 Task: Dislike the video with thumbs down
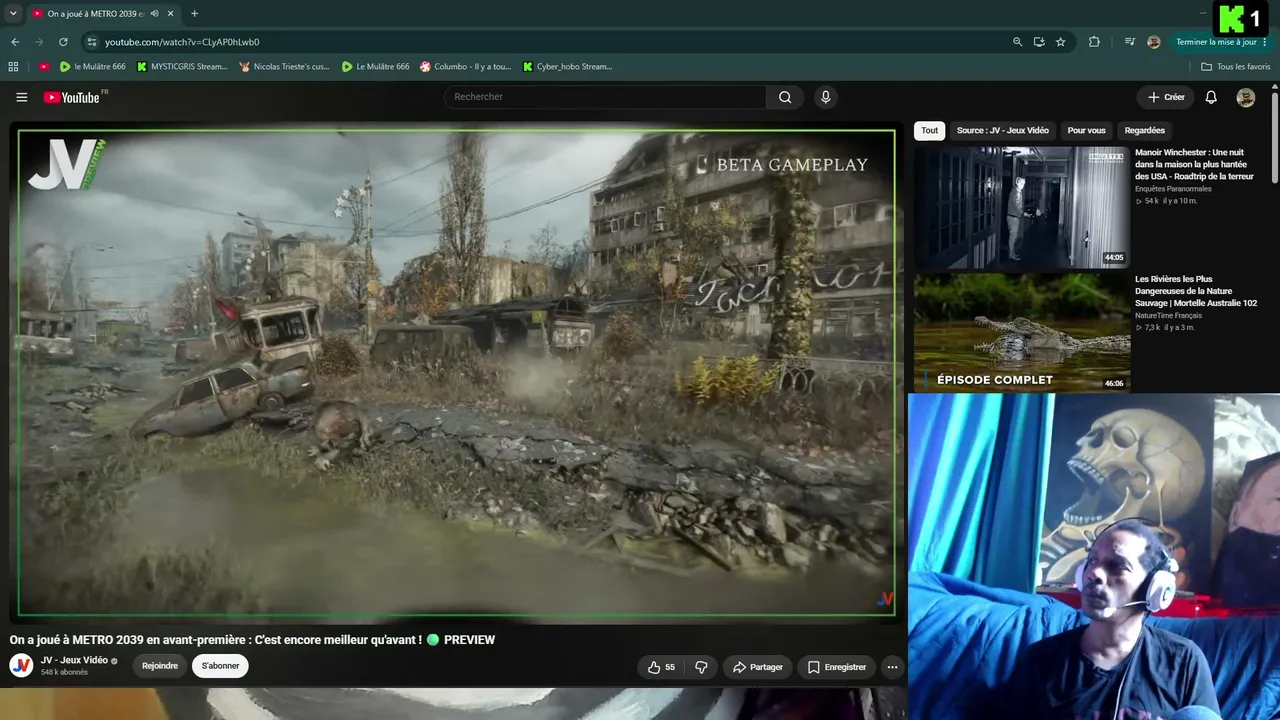[701, 667]
